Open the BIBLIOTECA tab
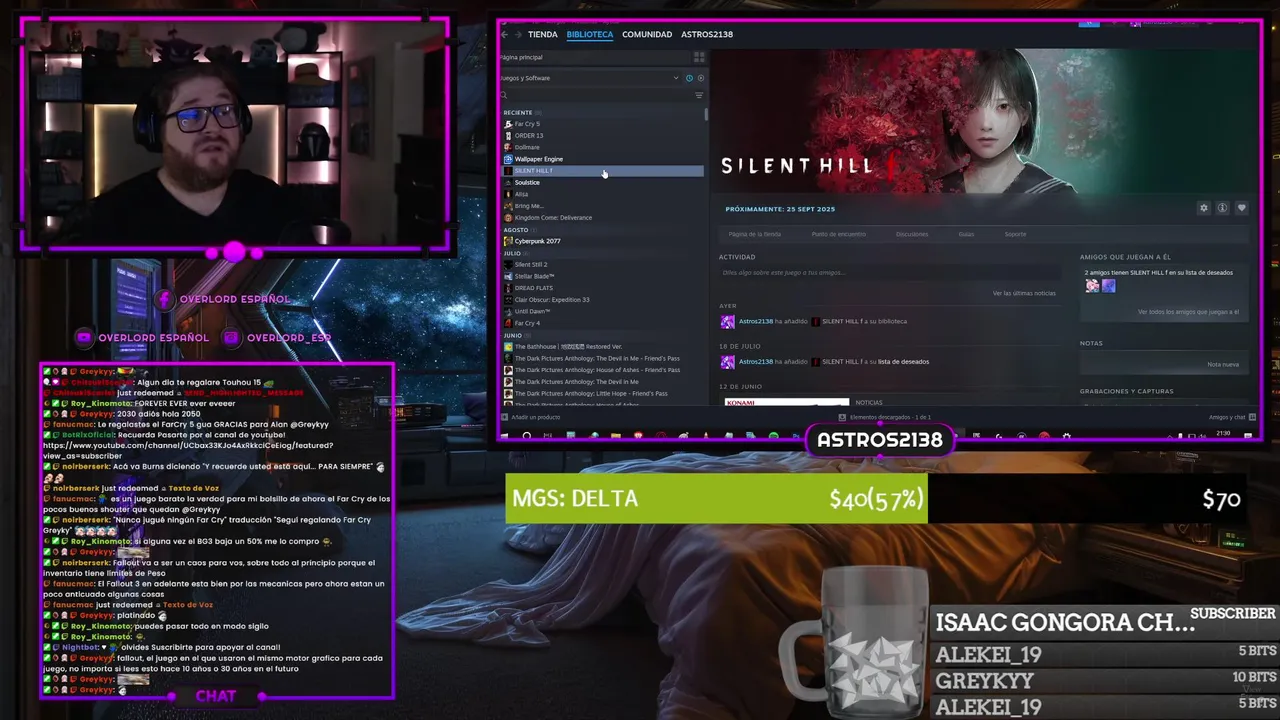The height and width of the screenshot is (720, 1280). [590, 34]
